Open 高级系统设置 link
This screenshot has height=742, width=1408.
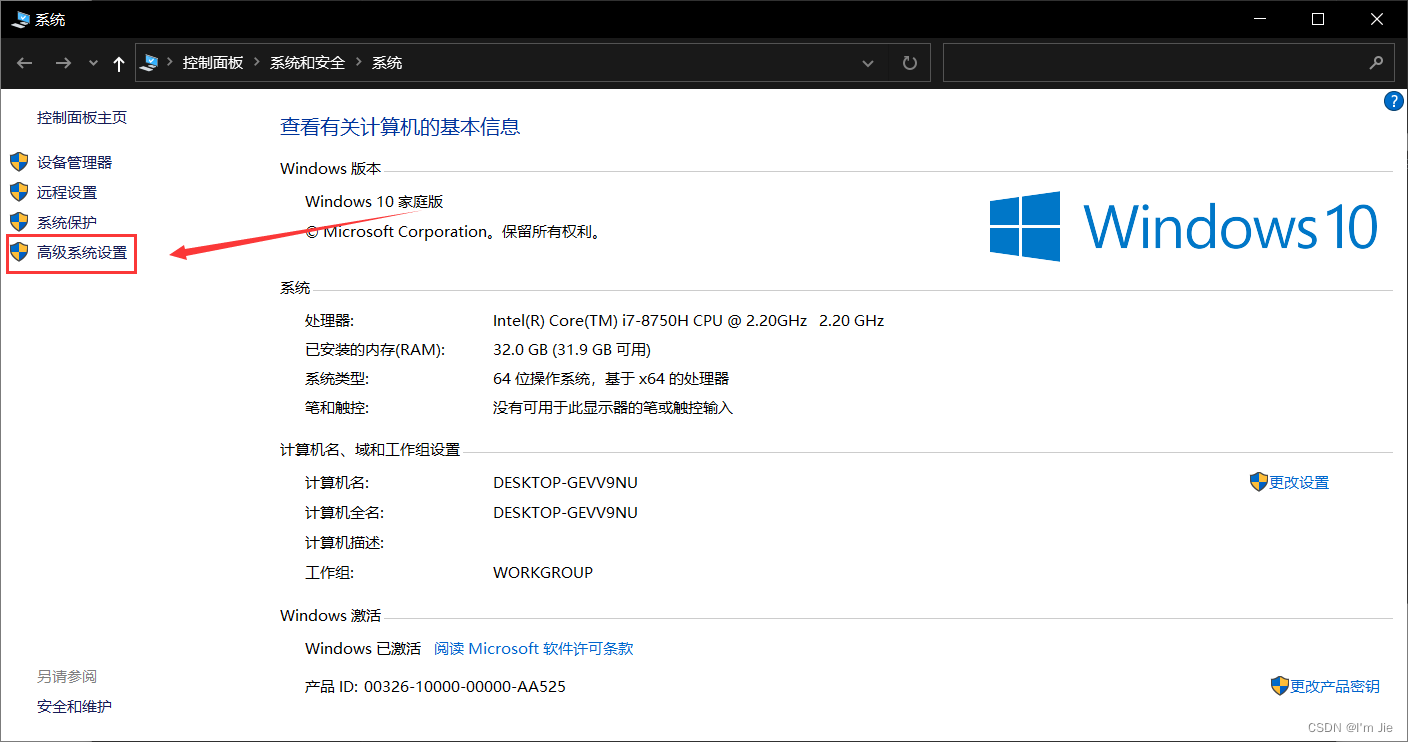pyautogui.click(x=82, y=253)
